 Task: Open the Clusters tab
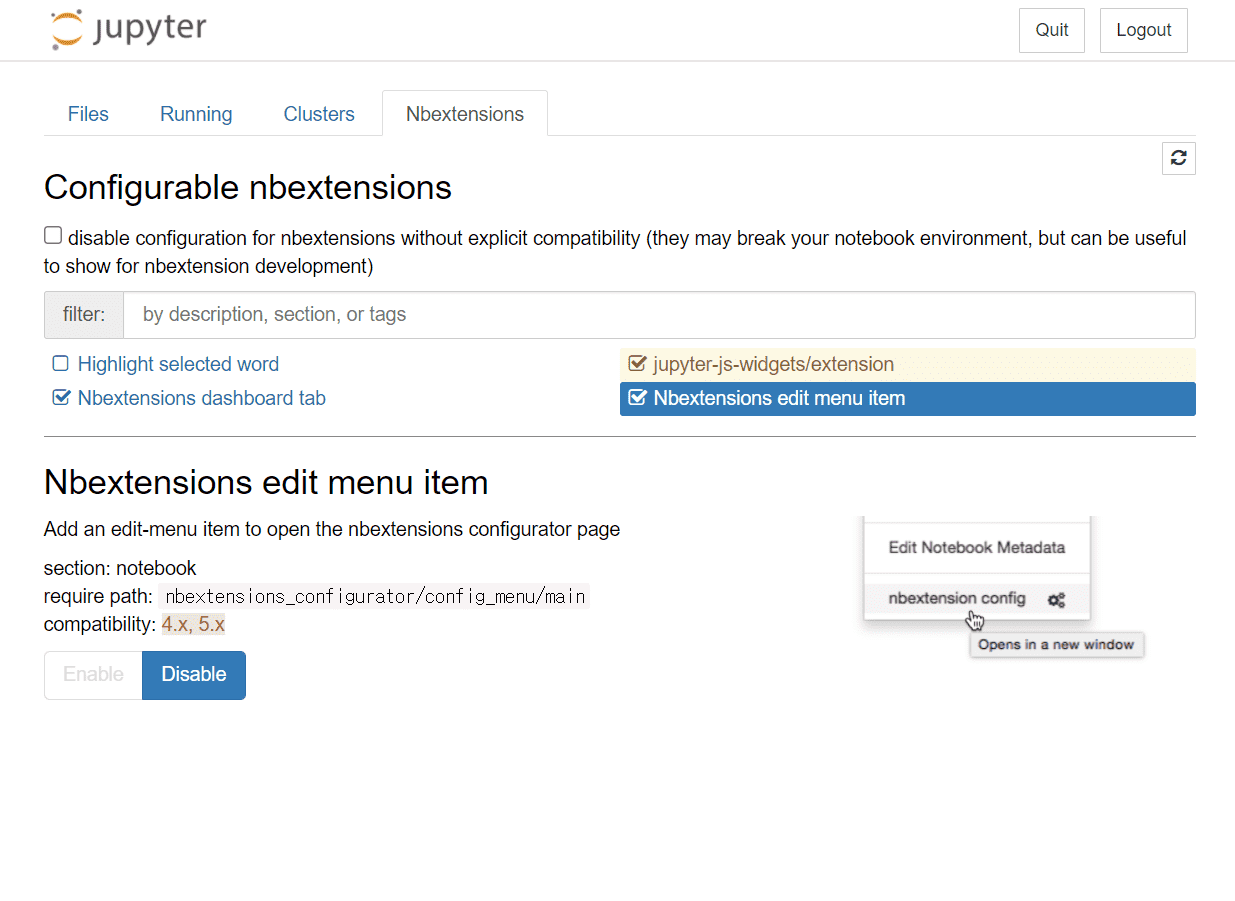point(319,114)
